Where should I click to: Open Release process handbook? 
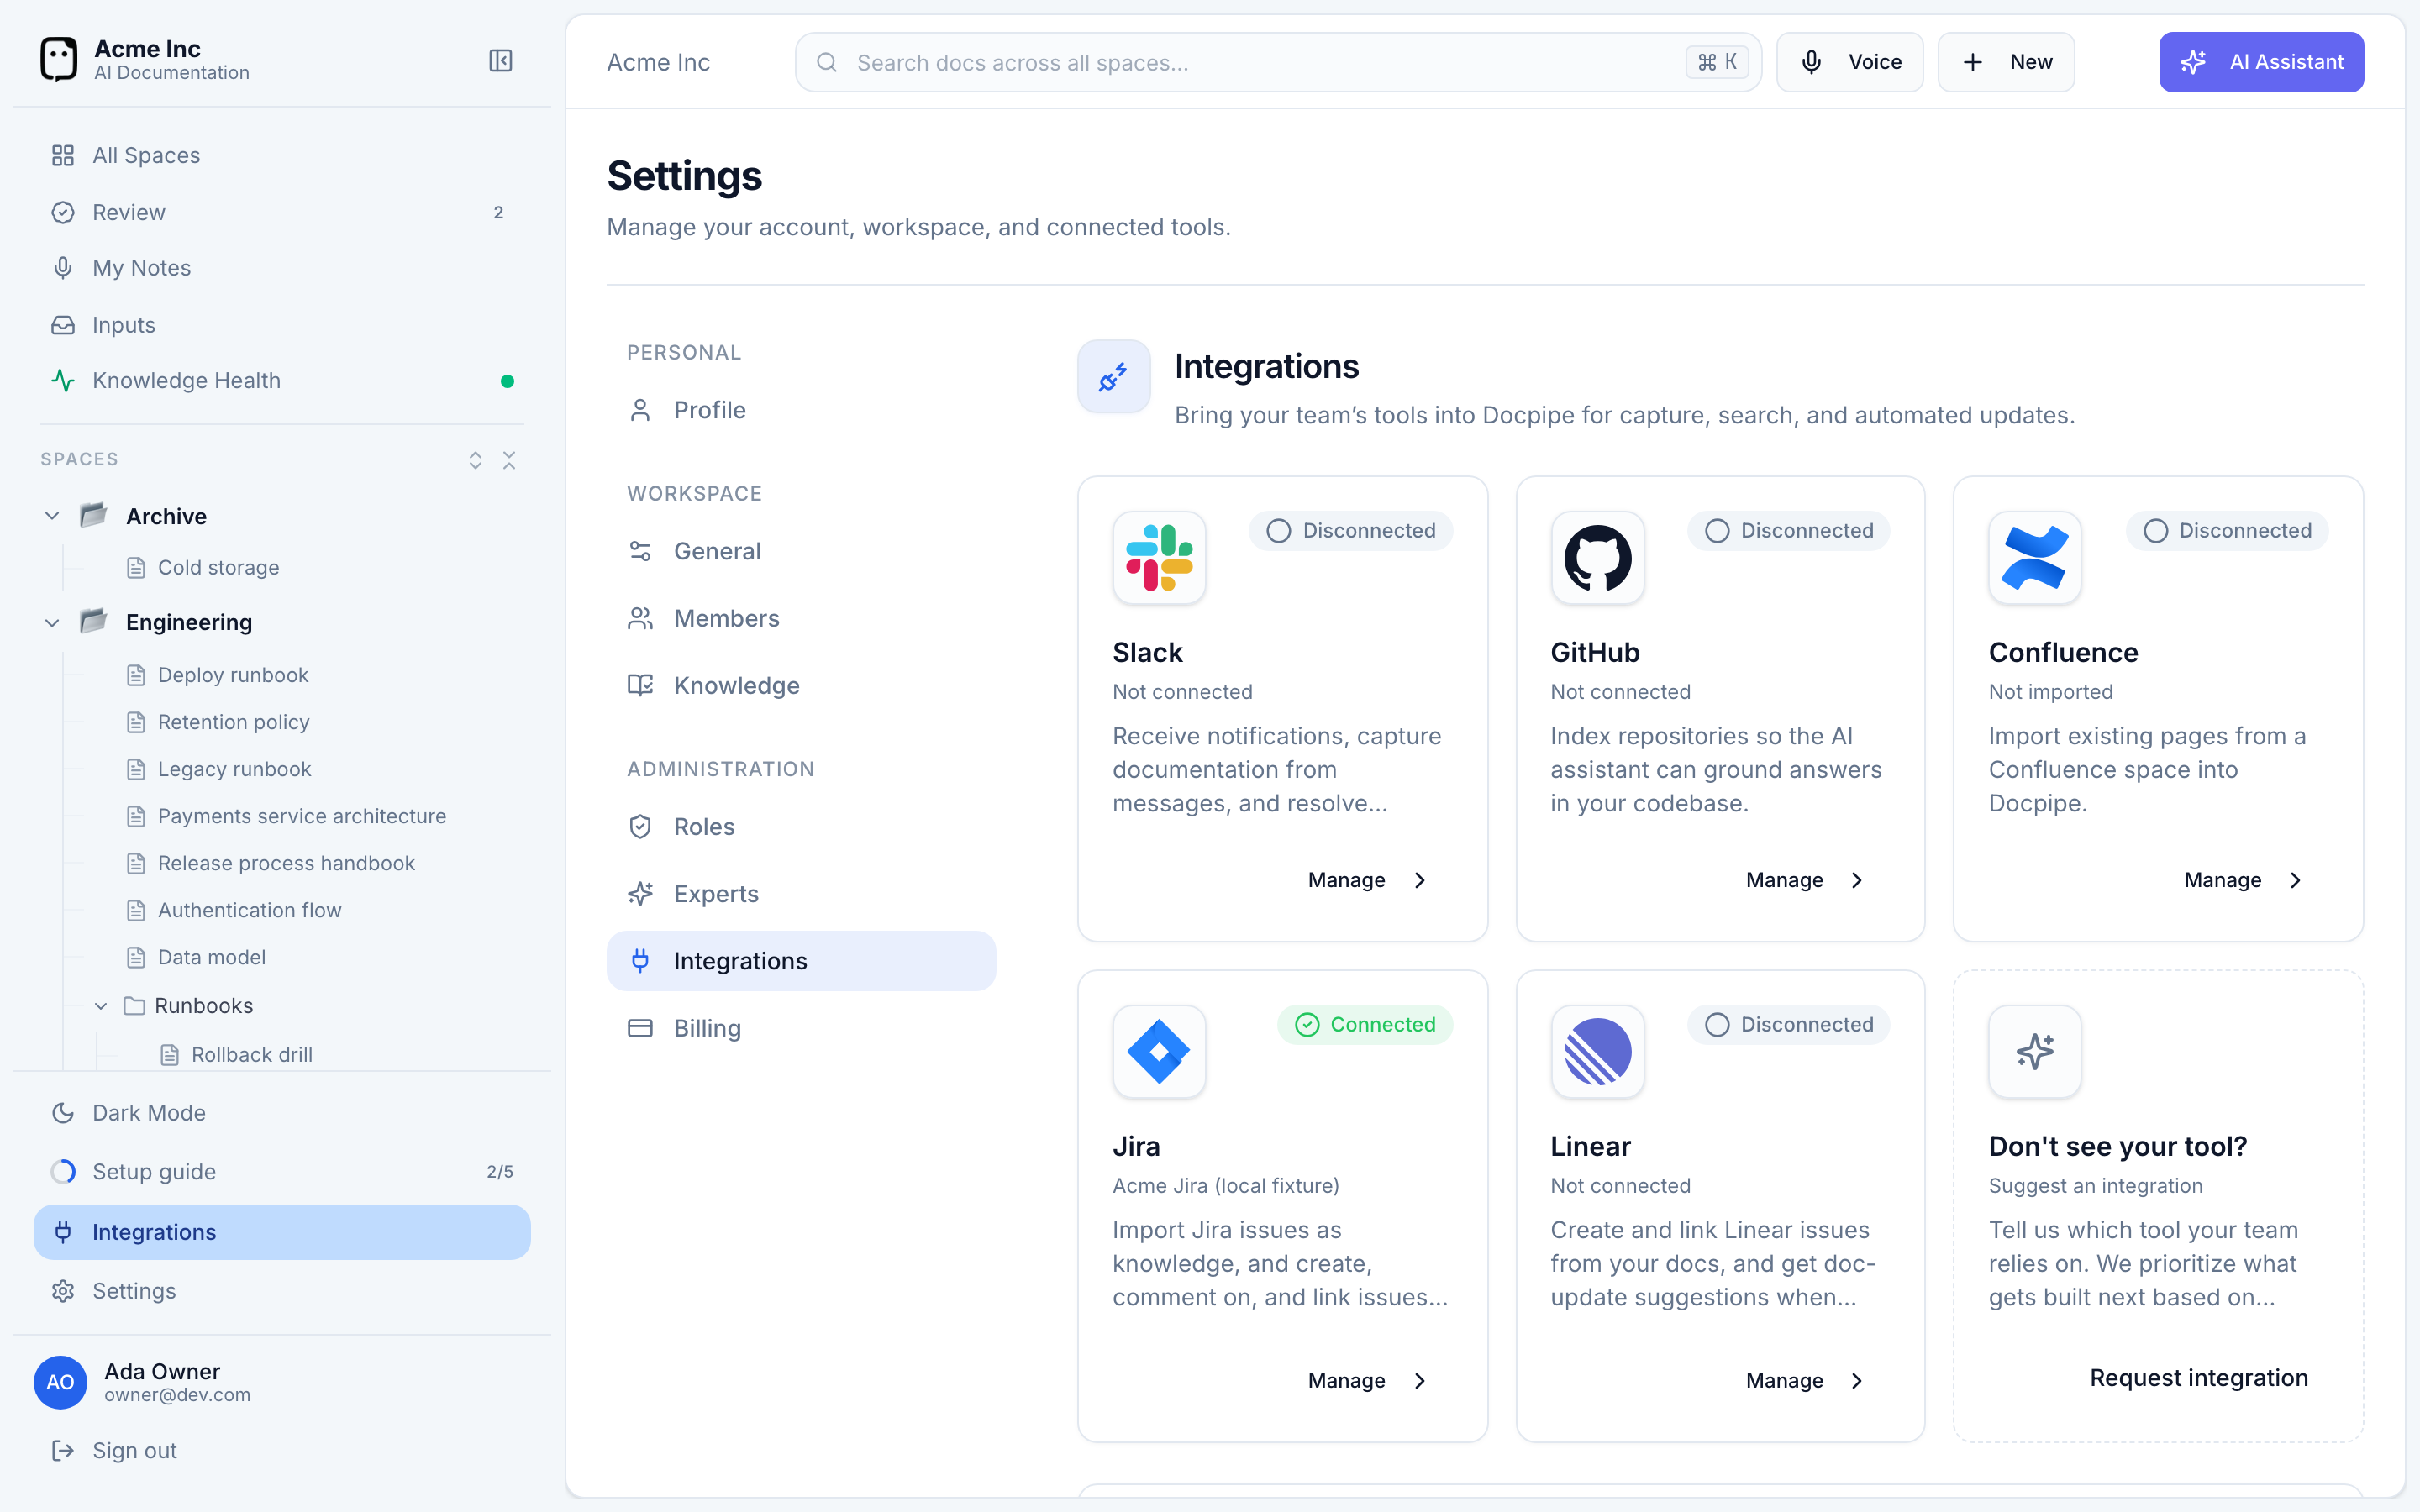[x=286, y=863]
